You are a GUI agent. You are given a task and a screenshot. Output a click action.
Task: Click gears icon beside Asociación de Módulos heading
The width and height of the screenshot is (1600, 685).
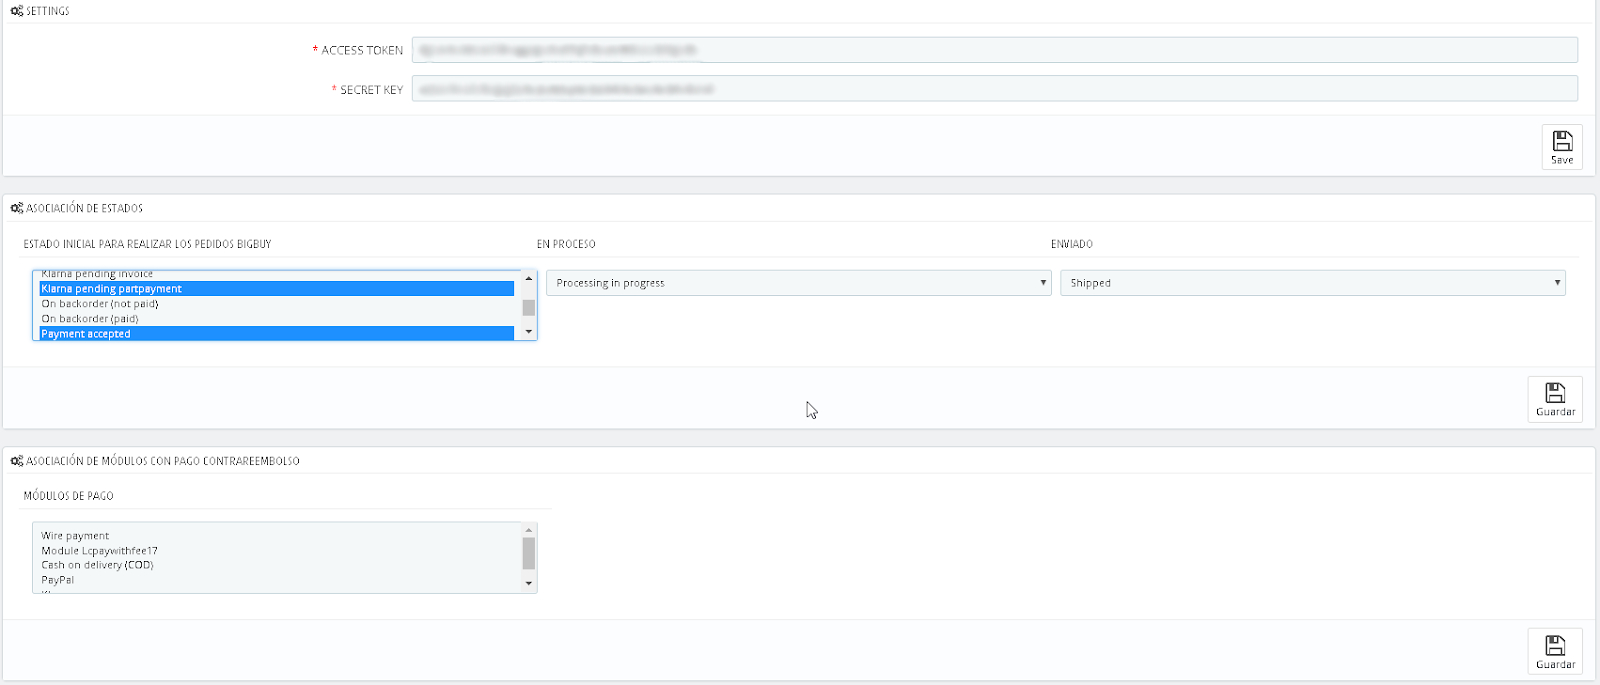tap(17, 461)
